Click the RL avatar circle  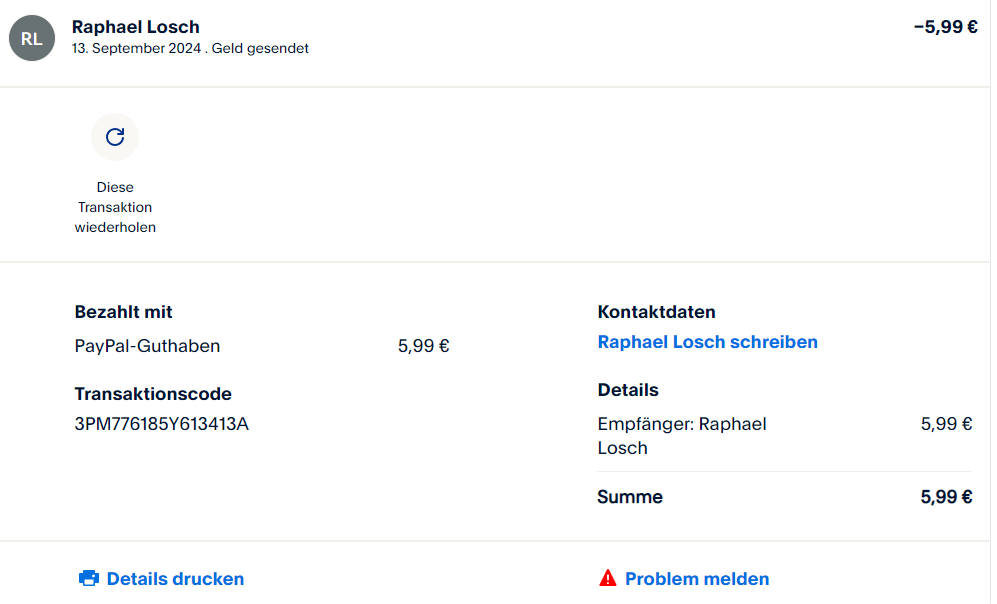coord(32,38)
